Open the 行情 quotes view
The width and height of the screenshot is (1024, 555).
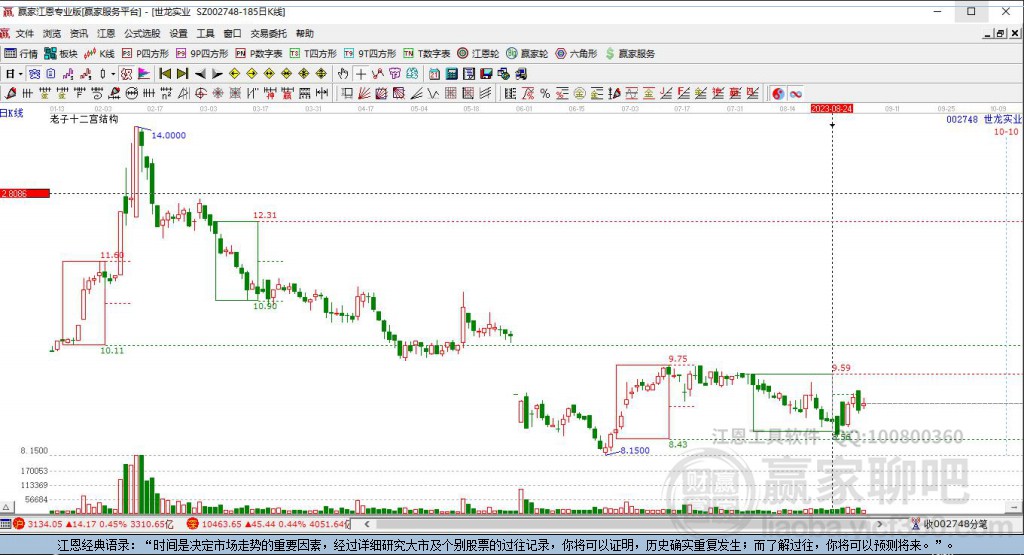coord(20,54)
